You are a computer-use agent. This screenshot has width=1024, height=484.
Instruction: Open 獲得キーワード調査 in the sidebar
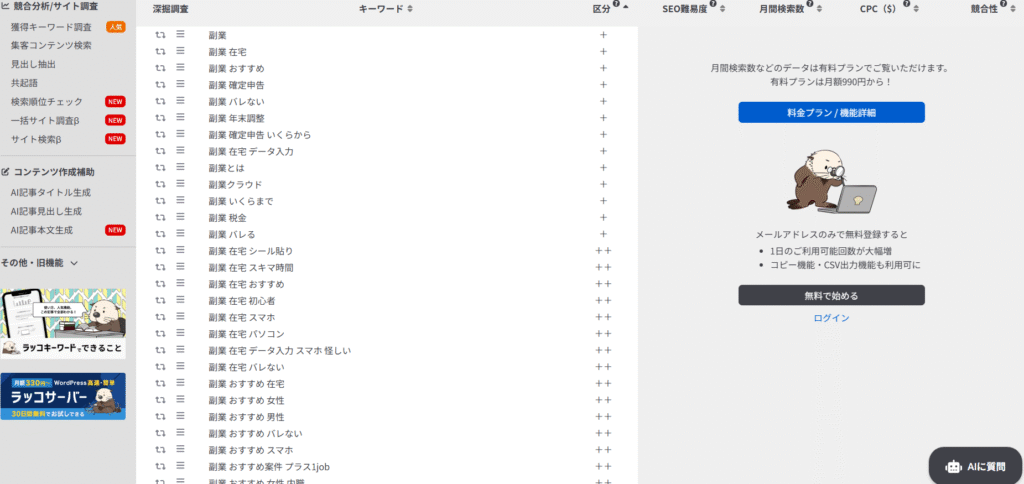coord(51,27)
